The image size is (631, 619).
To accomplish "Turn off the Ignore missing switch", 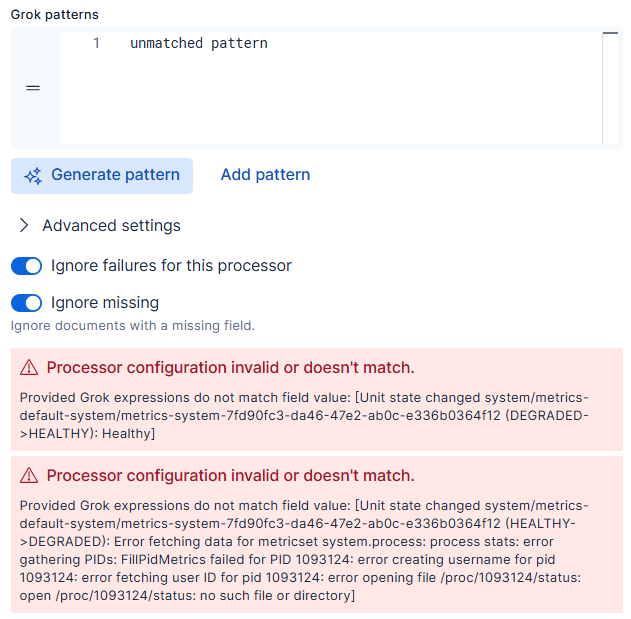I will [x=27, y=303].
